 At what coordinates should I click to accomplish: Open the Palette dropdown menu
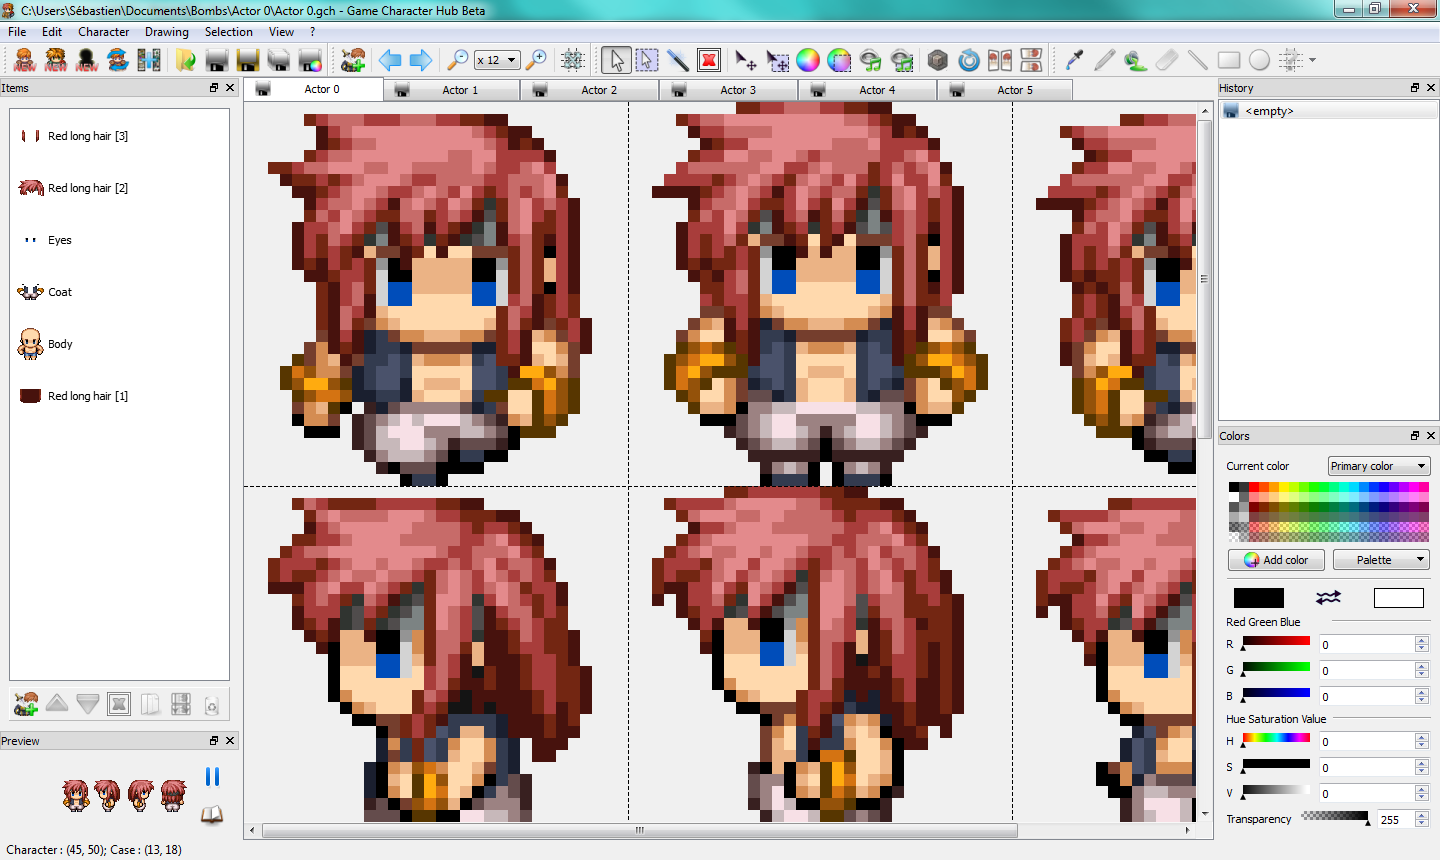point(1381,559)
